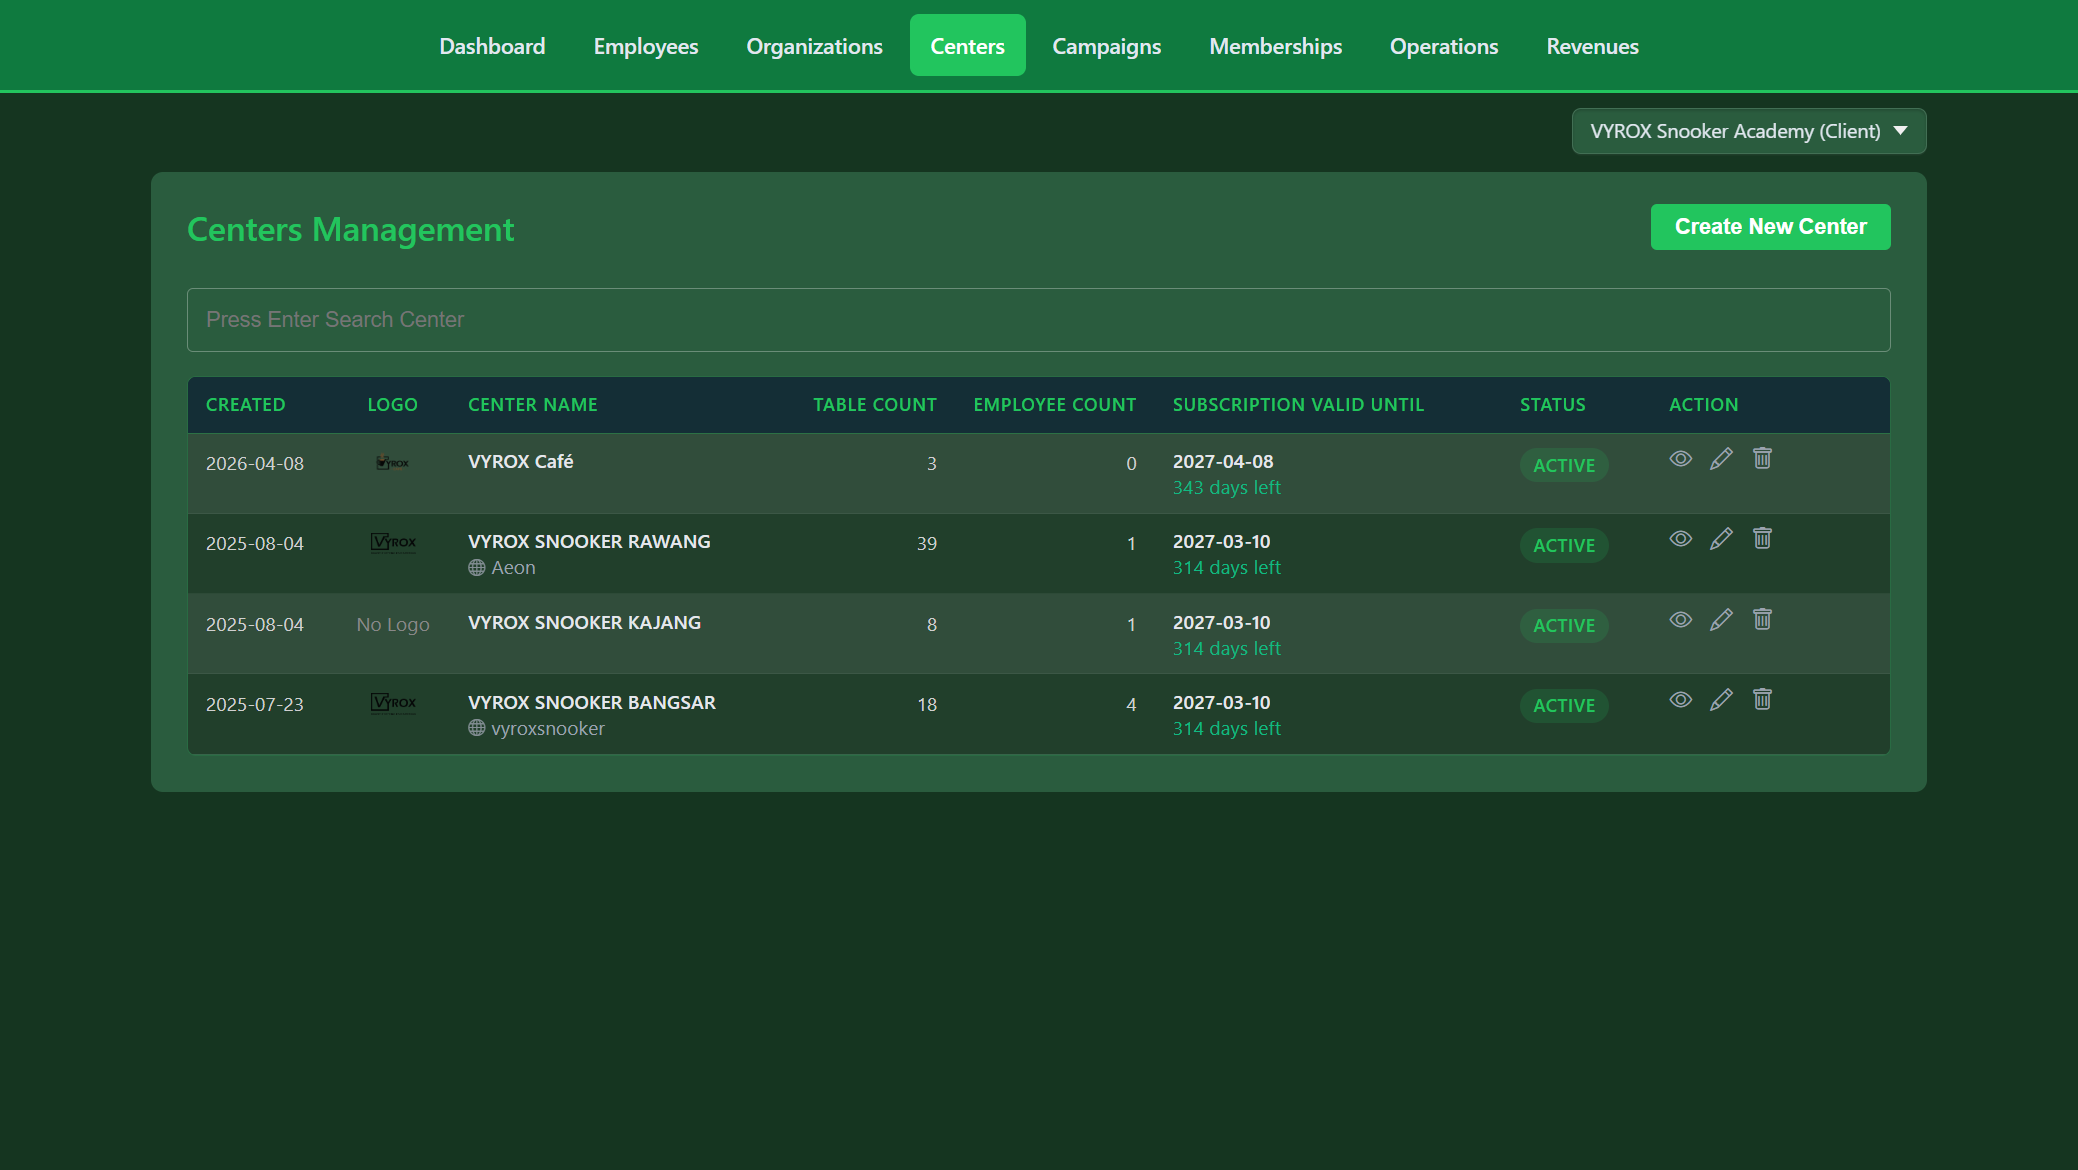View details of VYROX Café center
Viewport: 2078px width, 1170px height.
pos(1680,458)
